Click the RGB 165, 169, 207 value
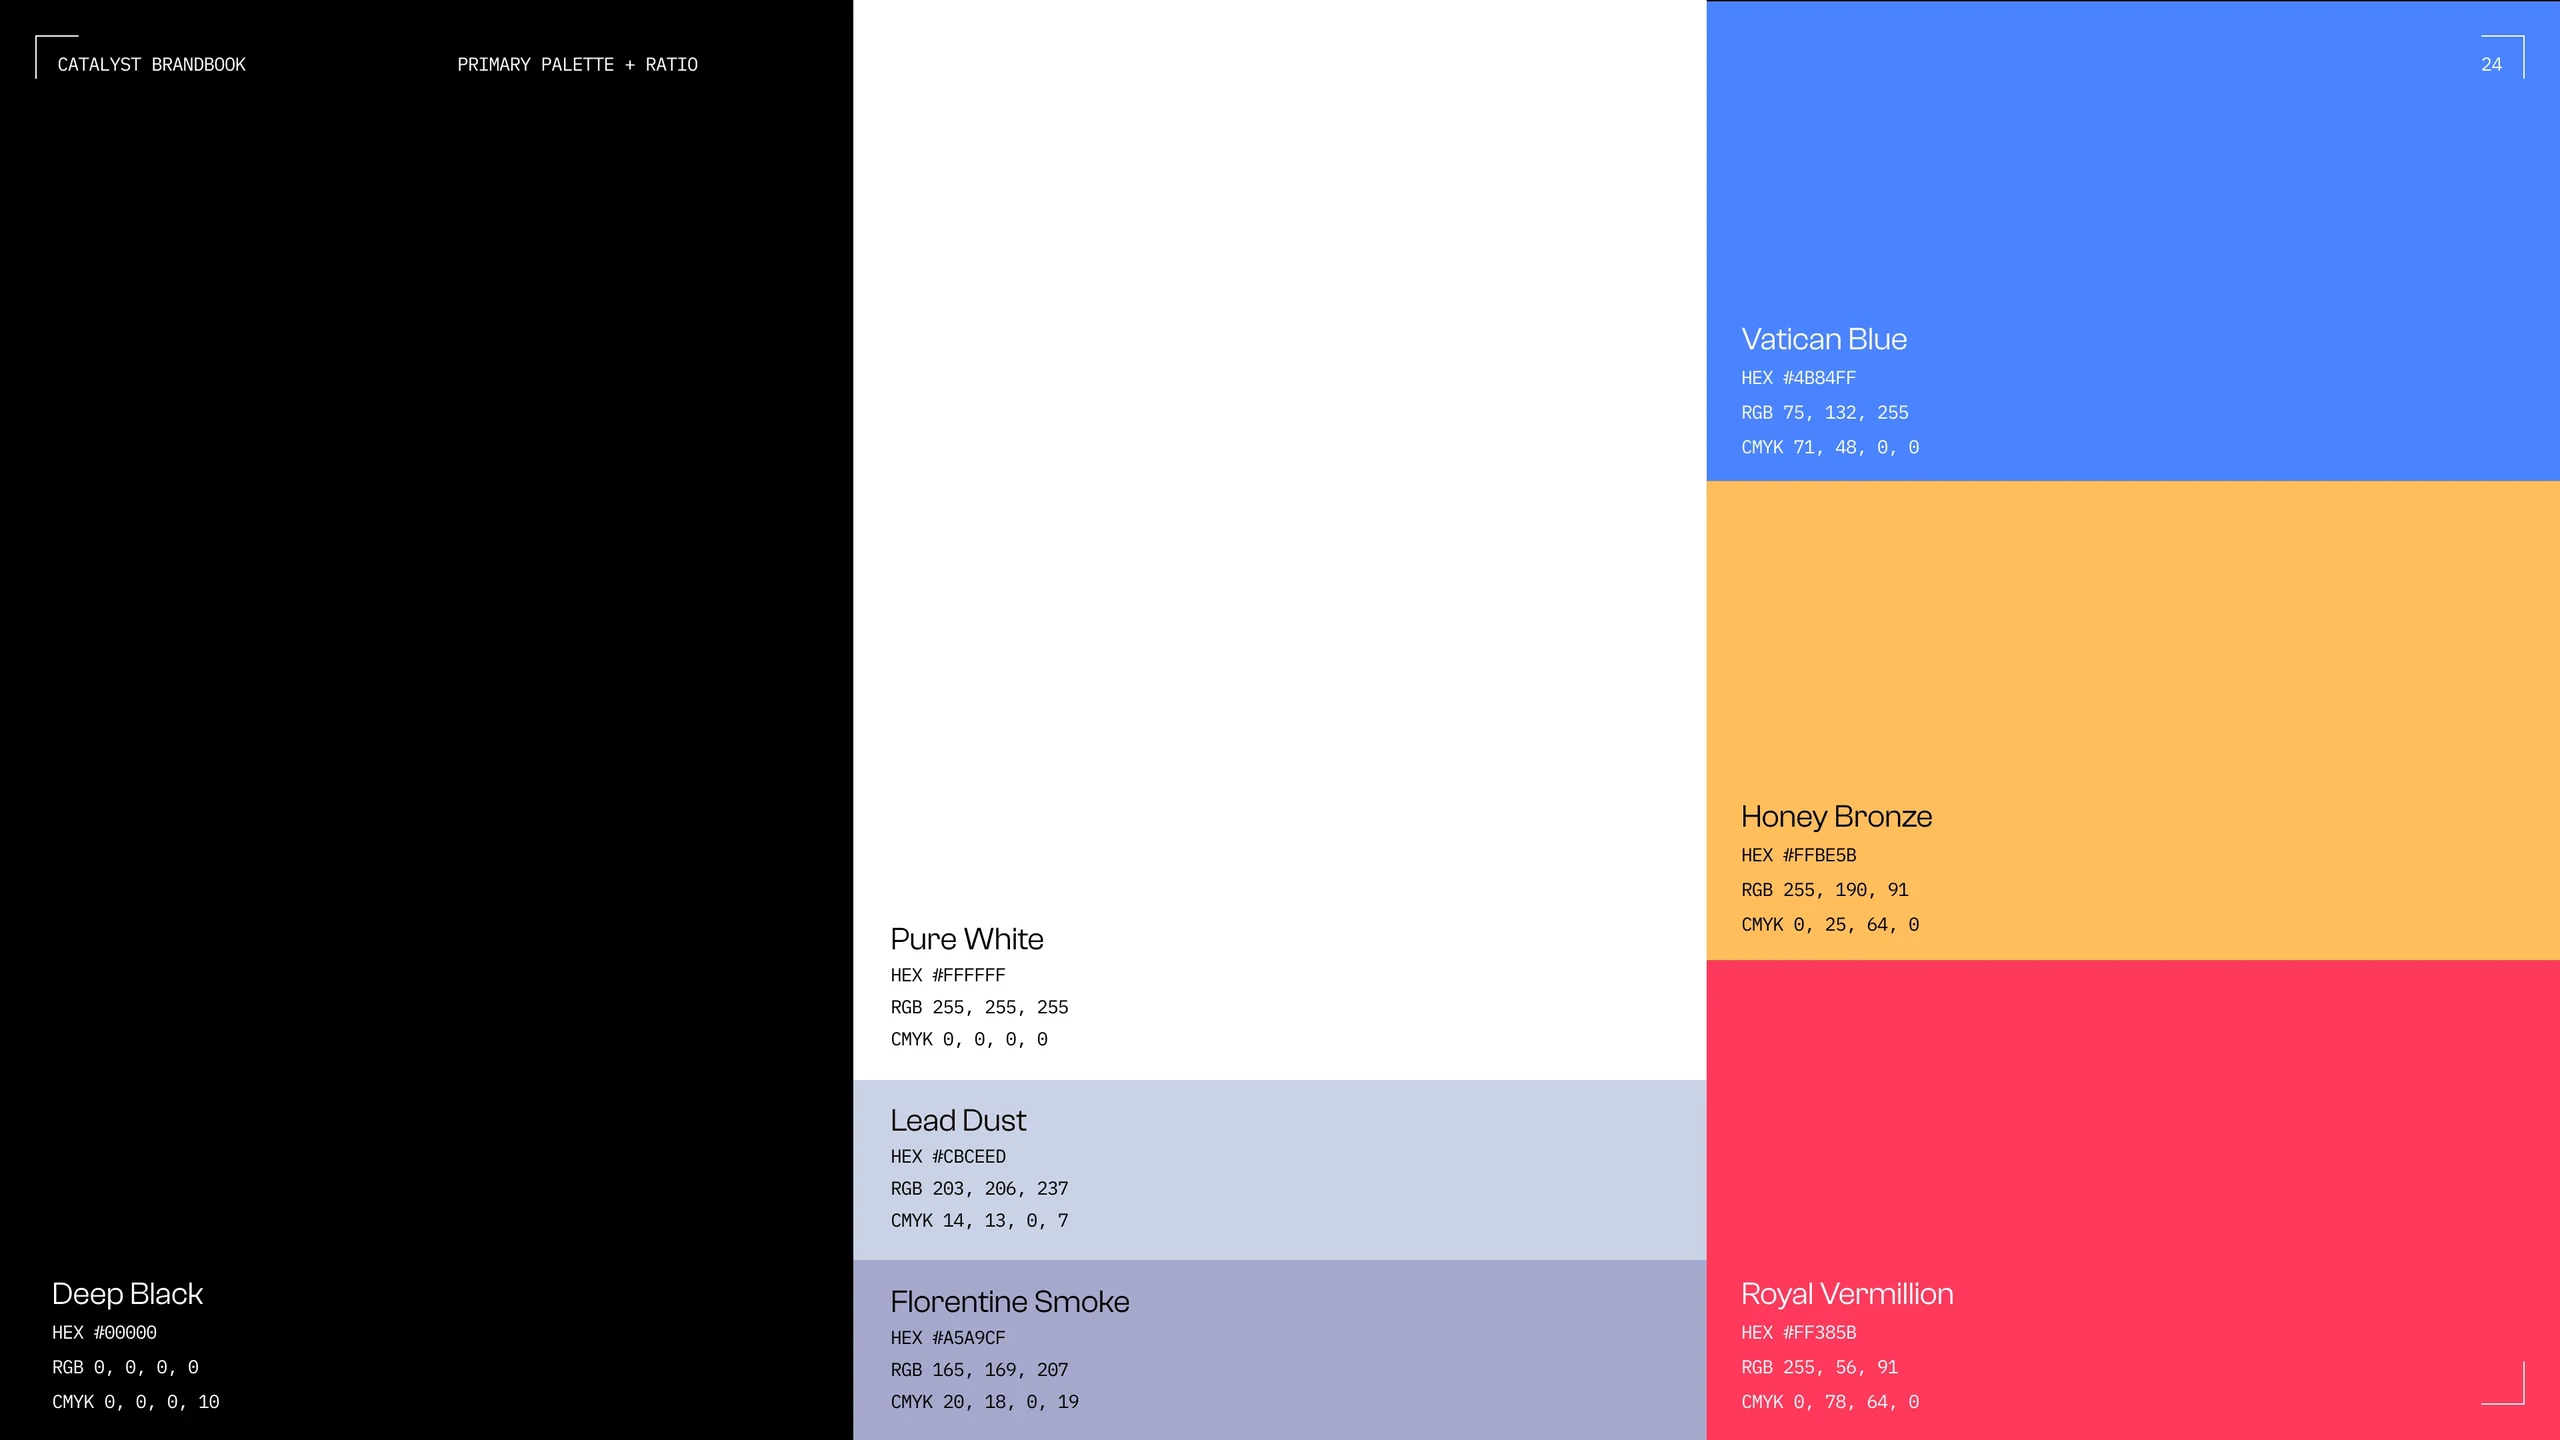 pos(979,1370)
